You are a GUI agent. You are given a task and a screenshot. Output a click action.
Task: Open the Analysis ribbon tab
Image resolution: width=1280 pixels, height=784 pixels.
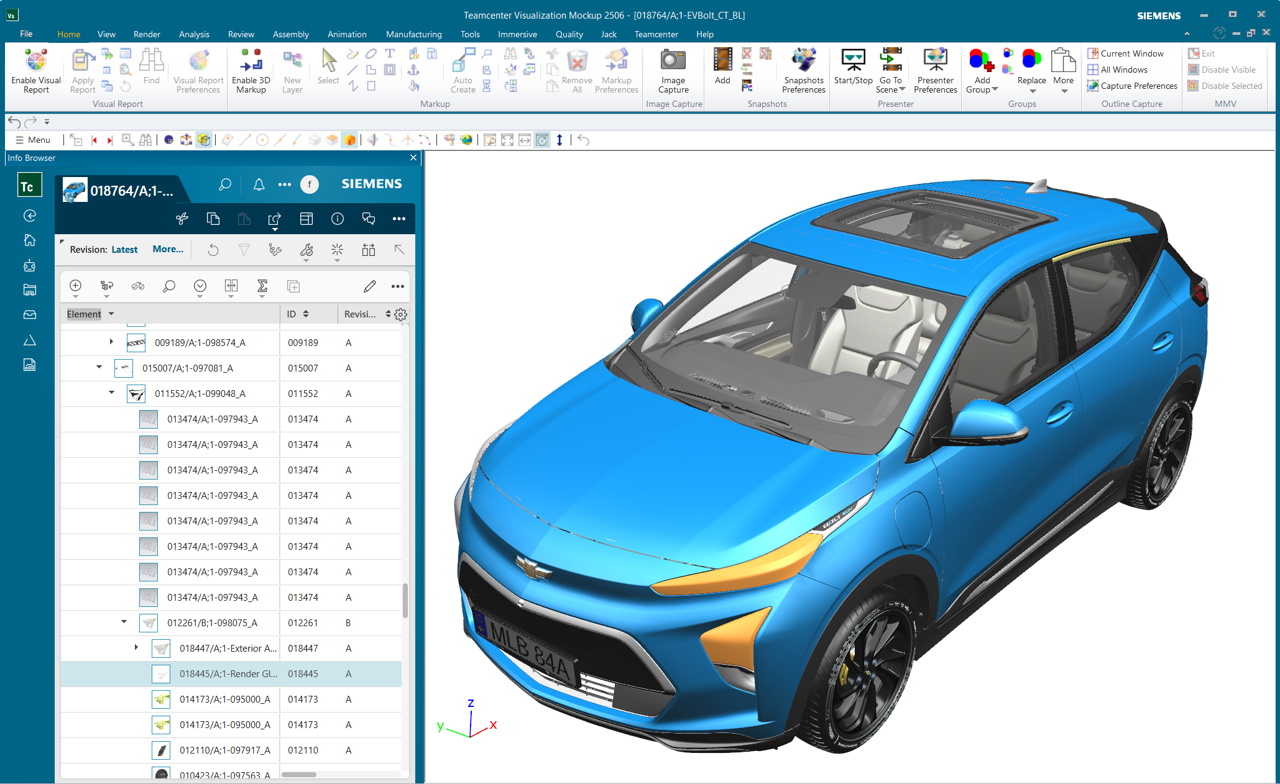tap(194, 34)
